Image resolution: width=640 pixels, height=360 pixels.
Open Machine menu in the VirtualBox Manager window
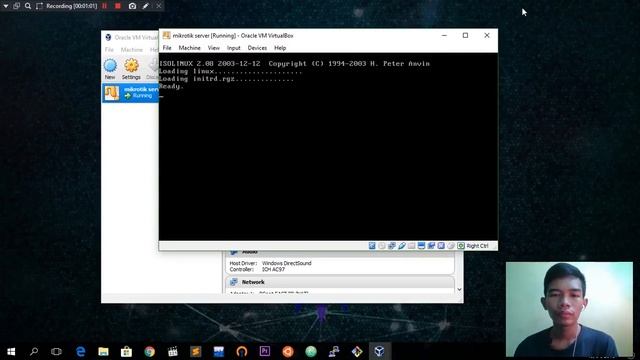coord(131,49)
